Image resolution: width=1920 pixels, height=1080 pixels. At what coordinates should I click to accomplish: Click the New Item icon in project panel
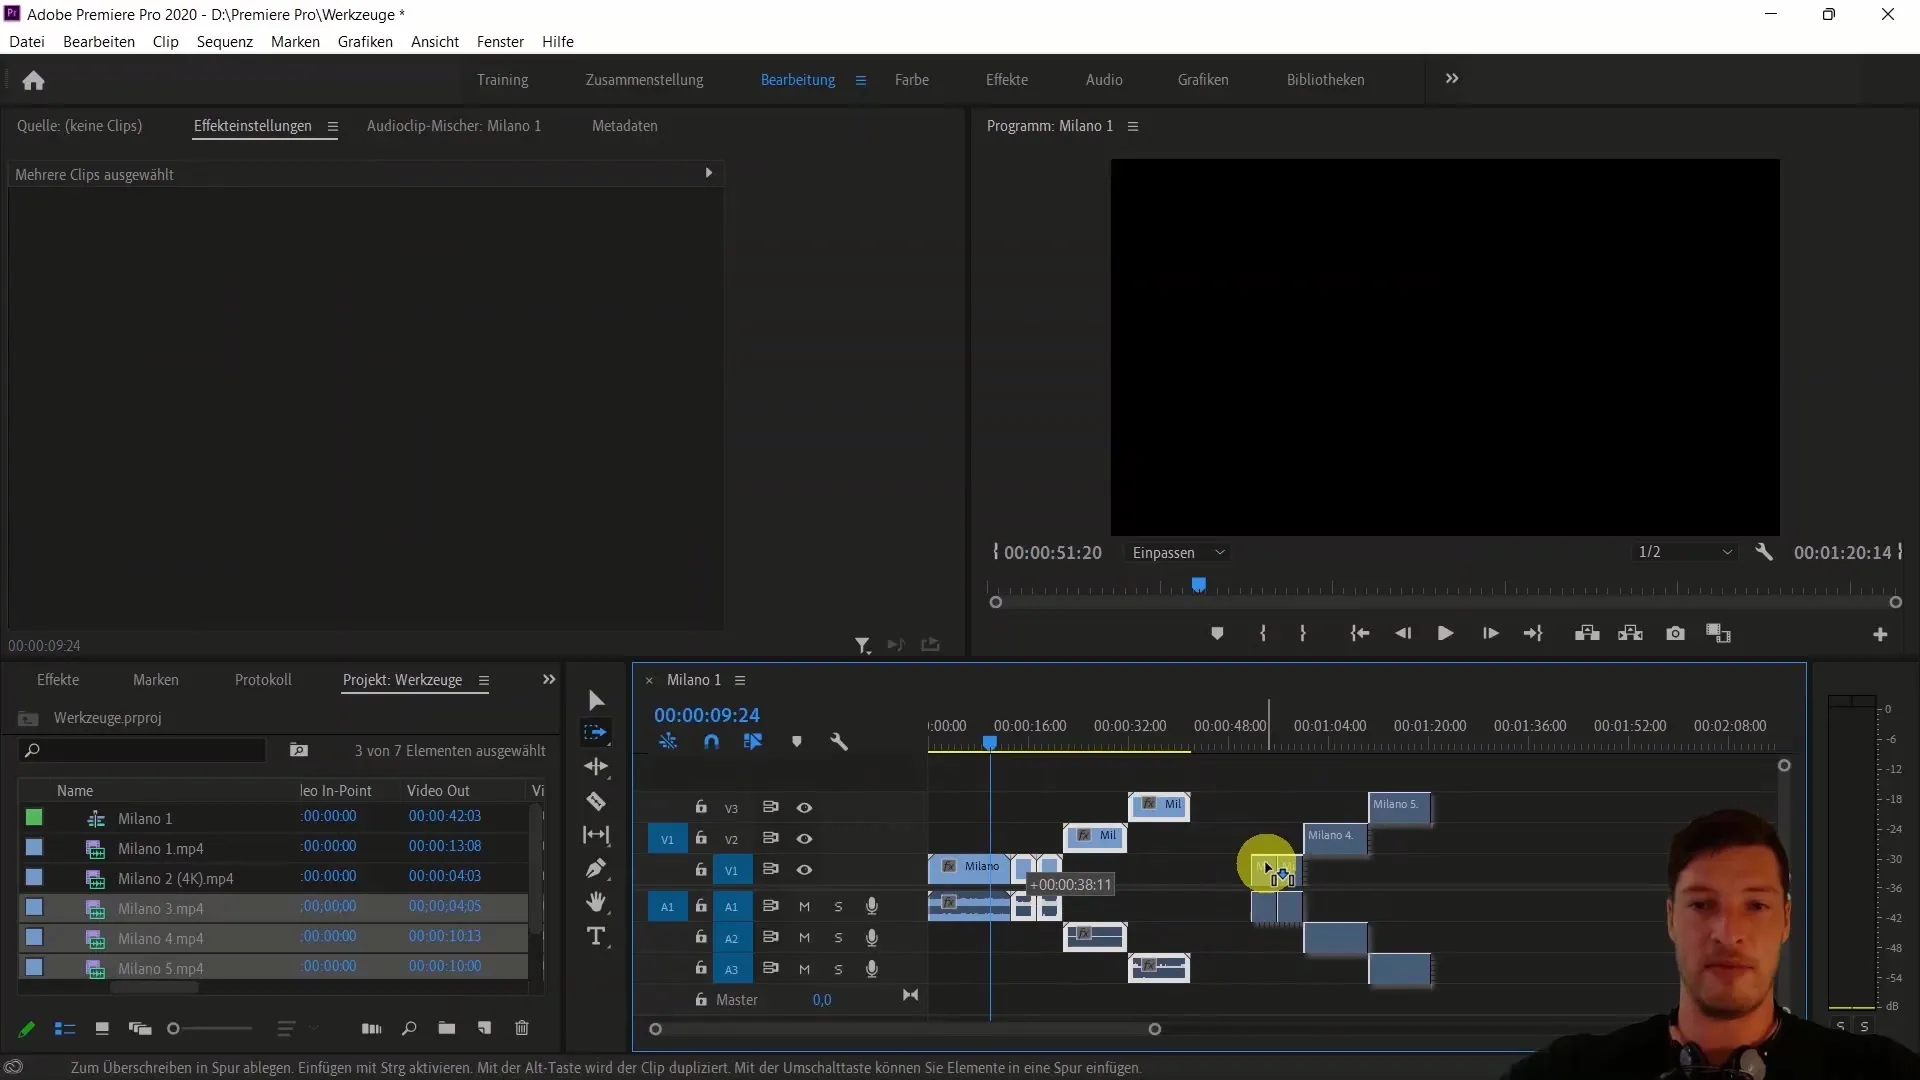(x=485, y=1028)
